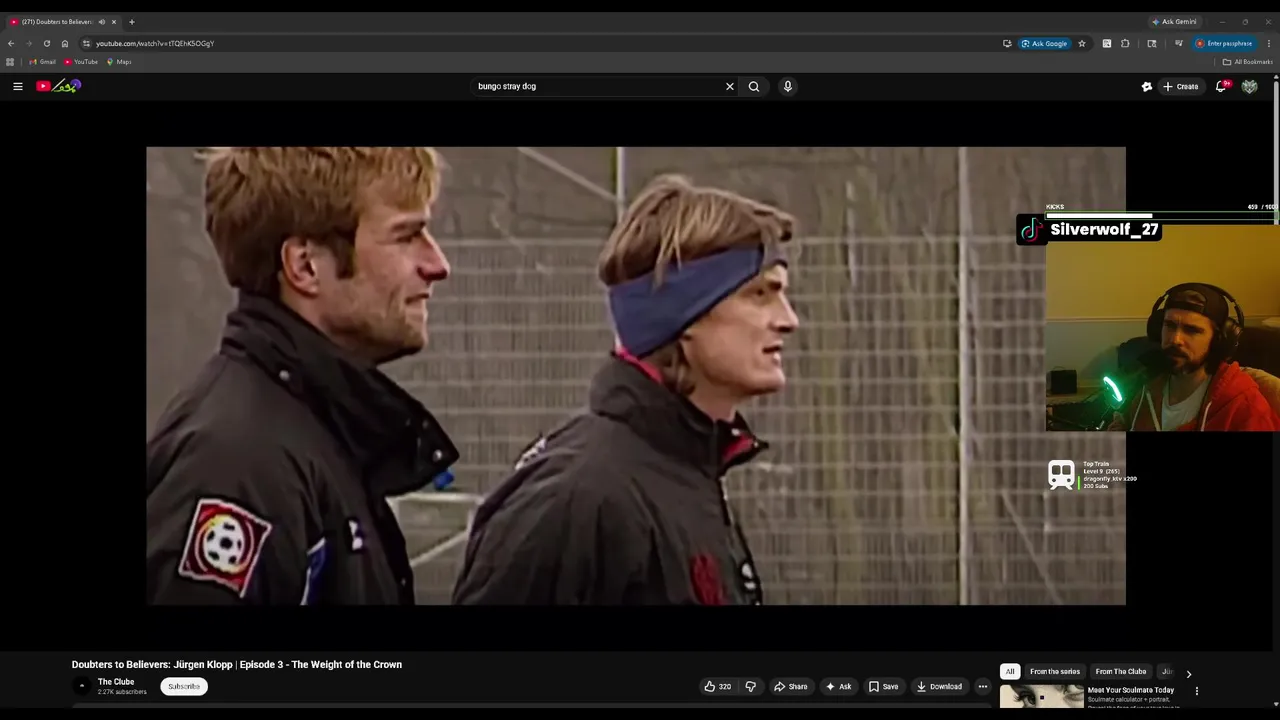Screen dimensions: 1280x720
Task: Subscribe to The Clube channel
Action: coord(184,686)
